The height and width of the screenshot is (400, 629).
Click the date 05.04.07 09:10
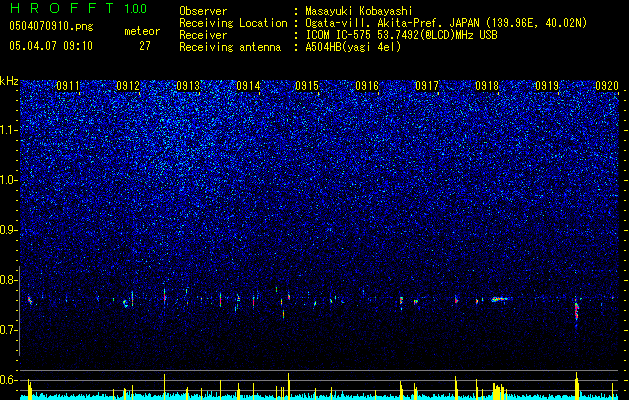click(x=51, y=46)
